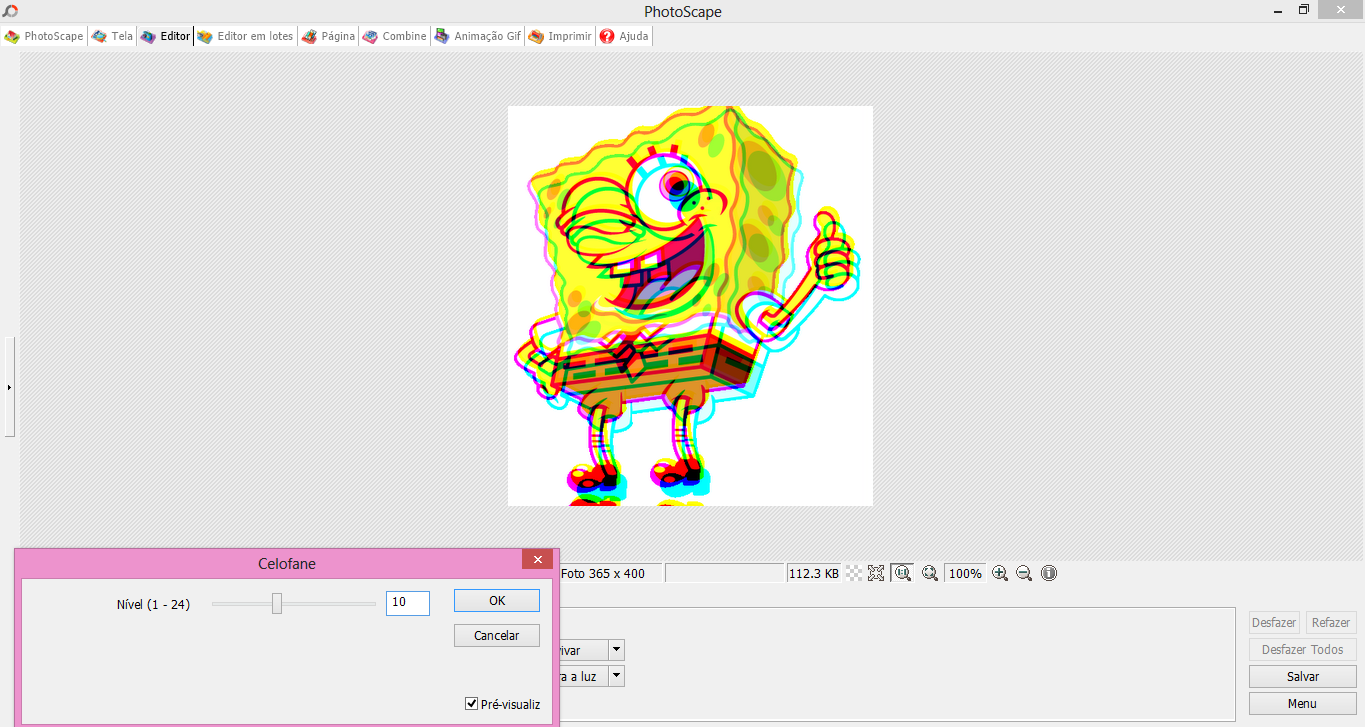
Task: Expand the left side panel arrow
Action: (9, 386)
